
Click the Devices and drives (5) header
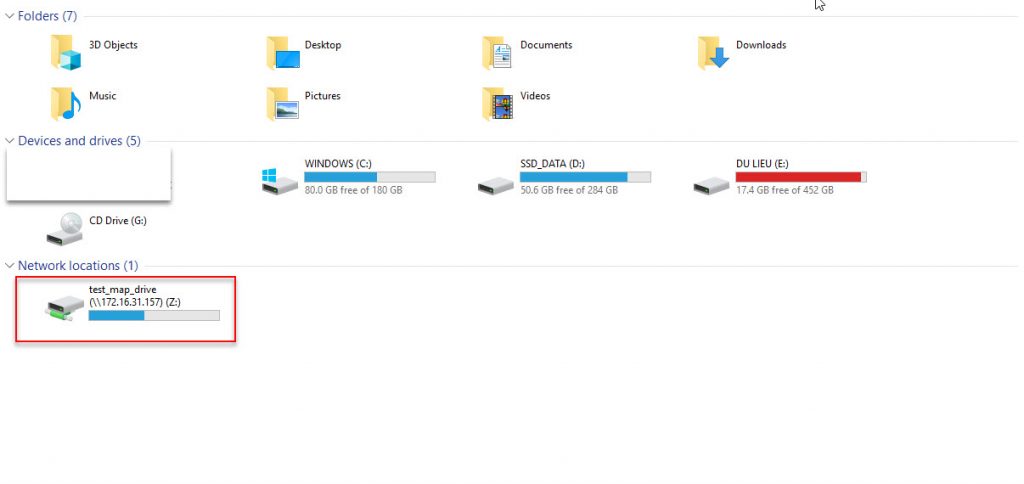79,140
